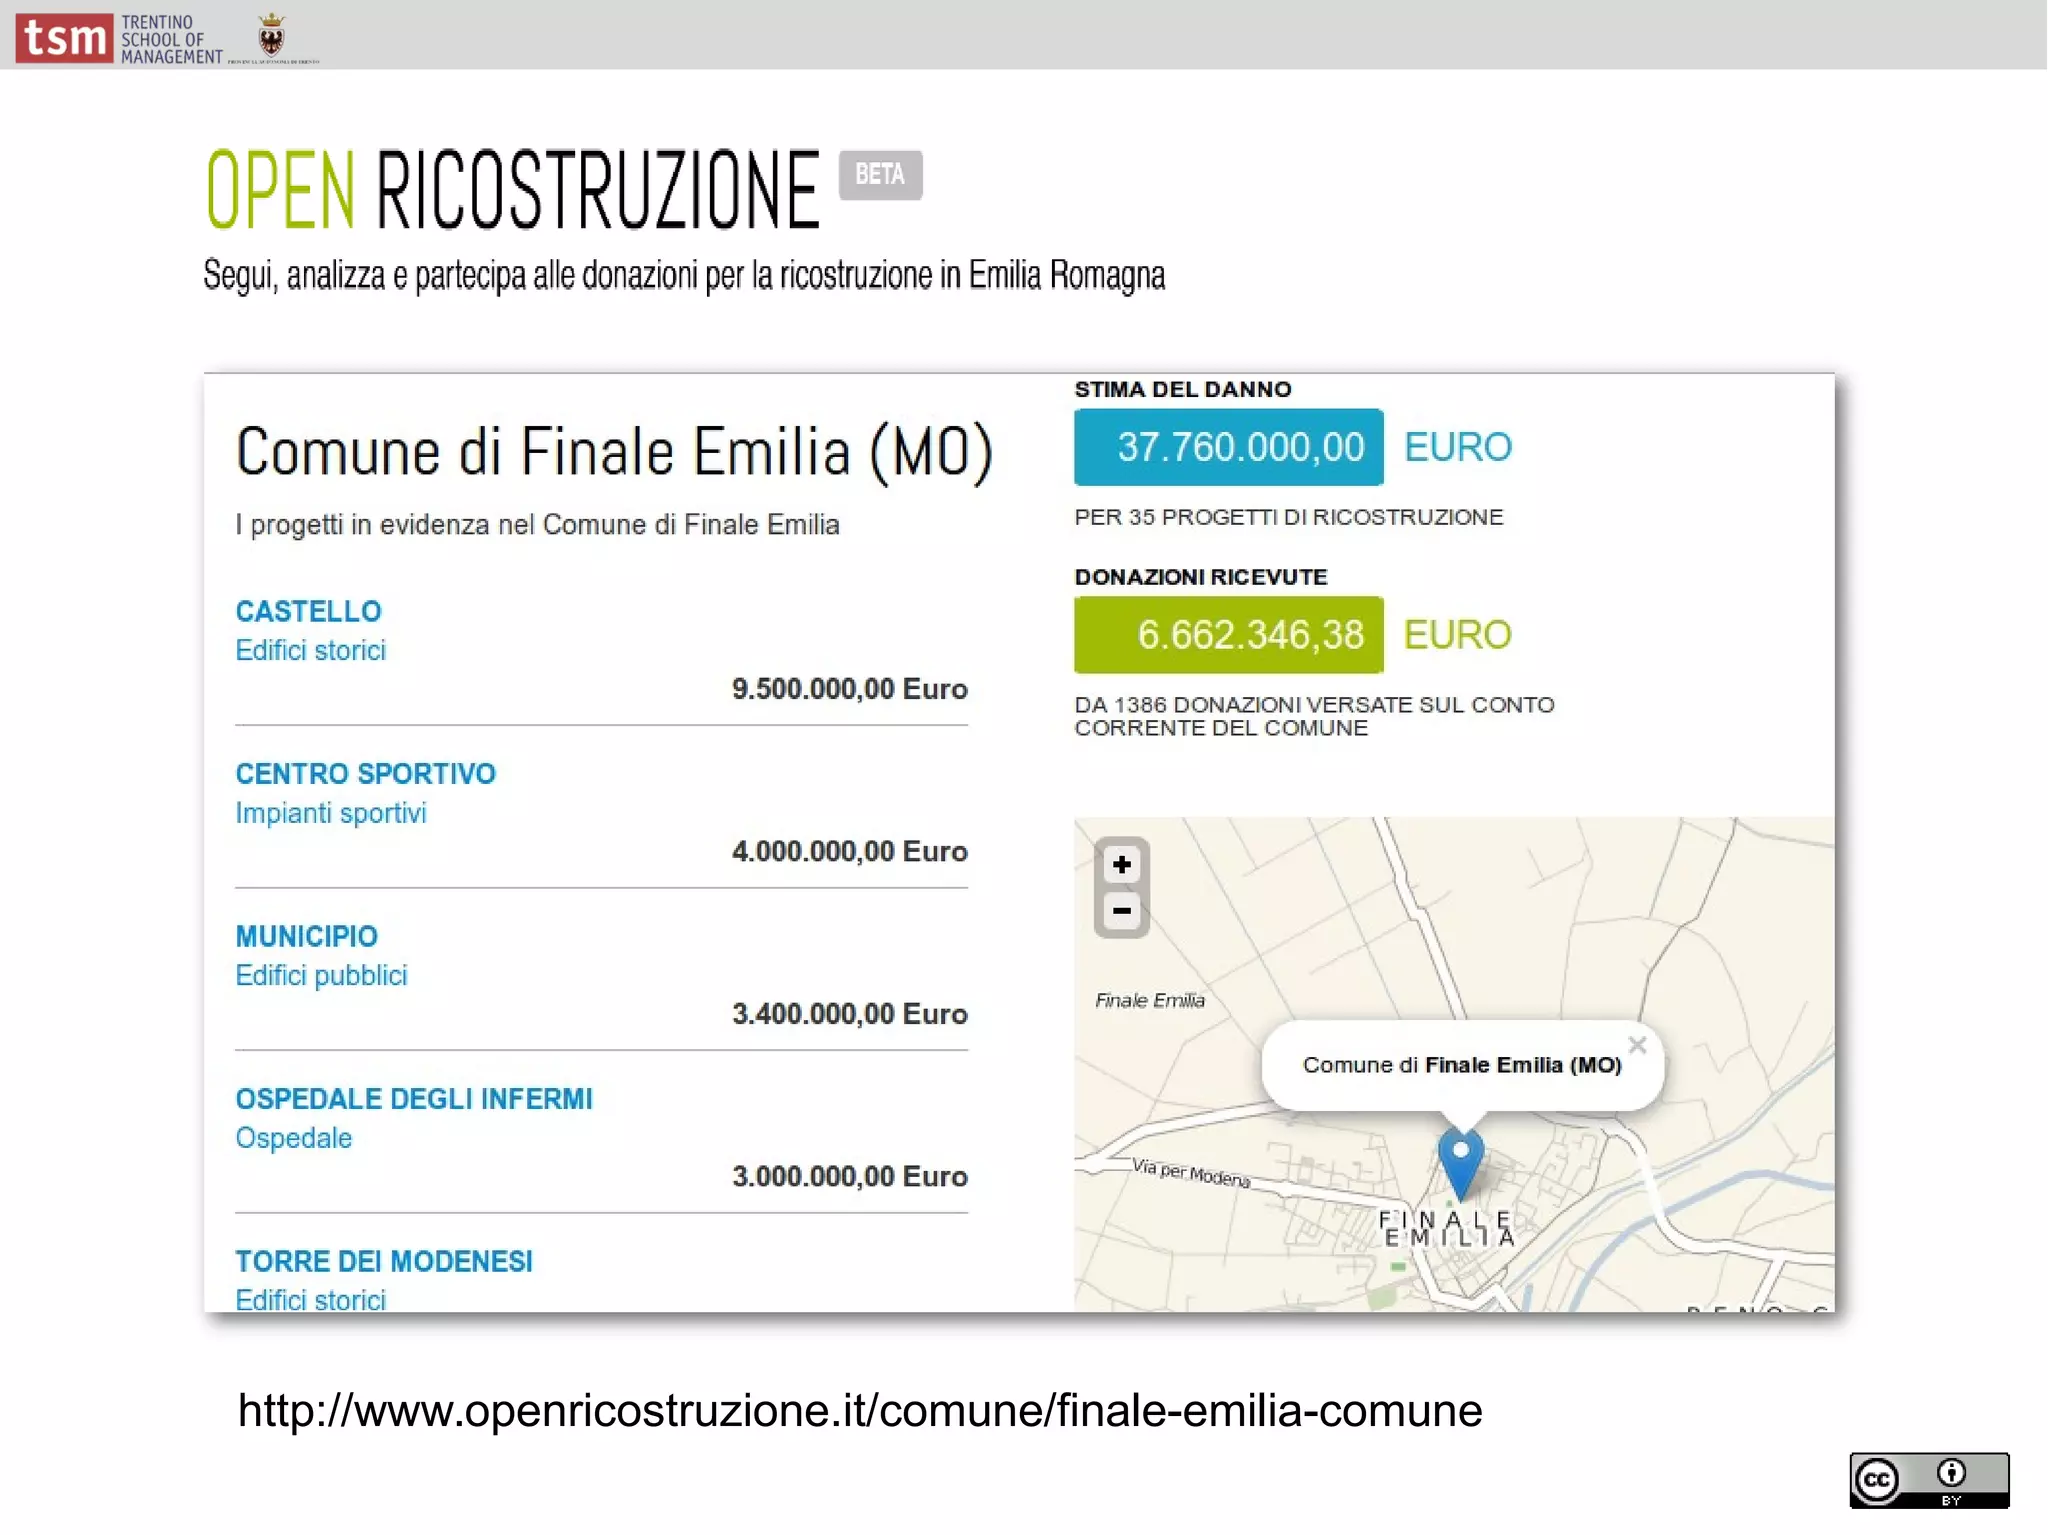The image size is (2048, 1535).
Task: Click the blue map pin marker
Action: click(x=1460, y=1162)
